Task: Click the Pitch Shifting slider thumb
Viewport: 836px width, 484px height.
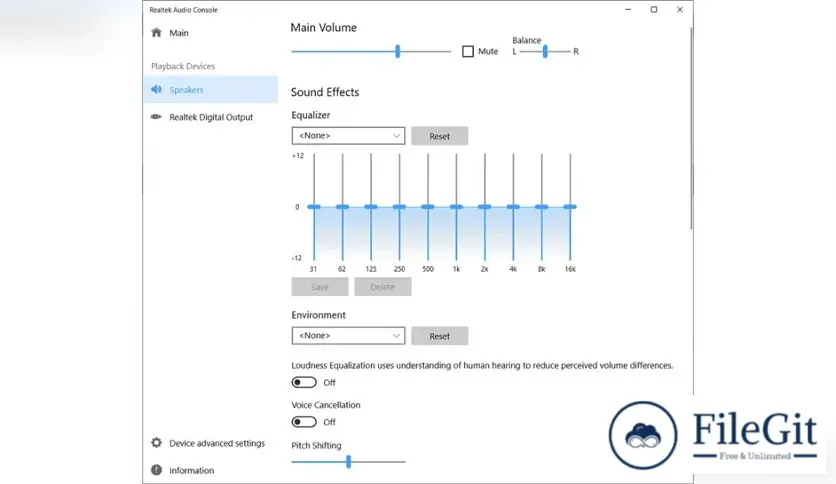Action: 349,462
